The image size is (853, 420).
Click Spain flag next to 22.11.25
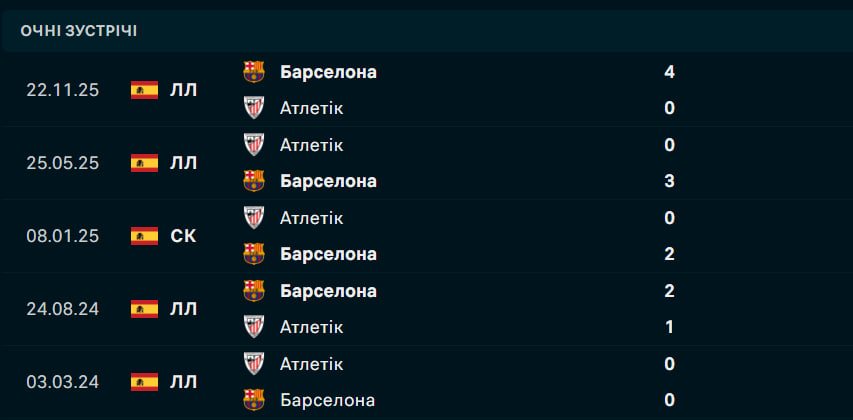(145, 90)
